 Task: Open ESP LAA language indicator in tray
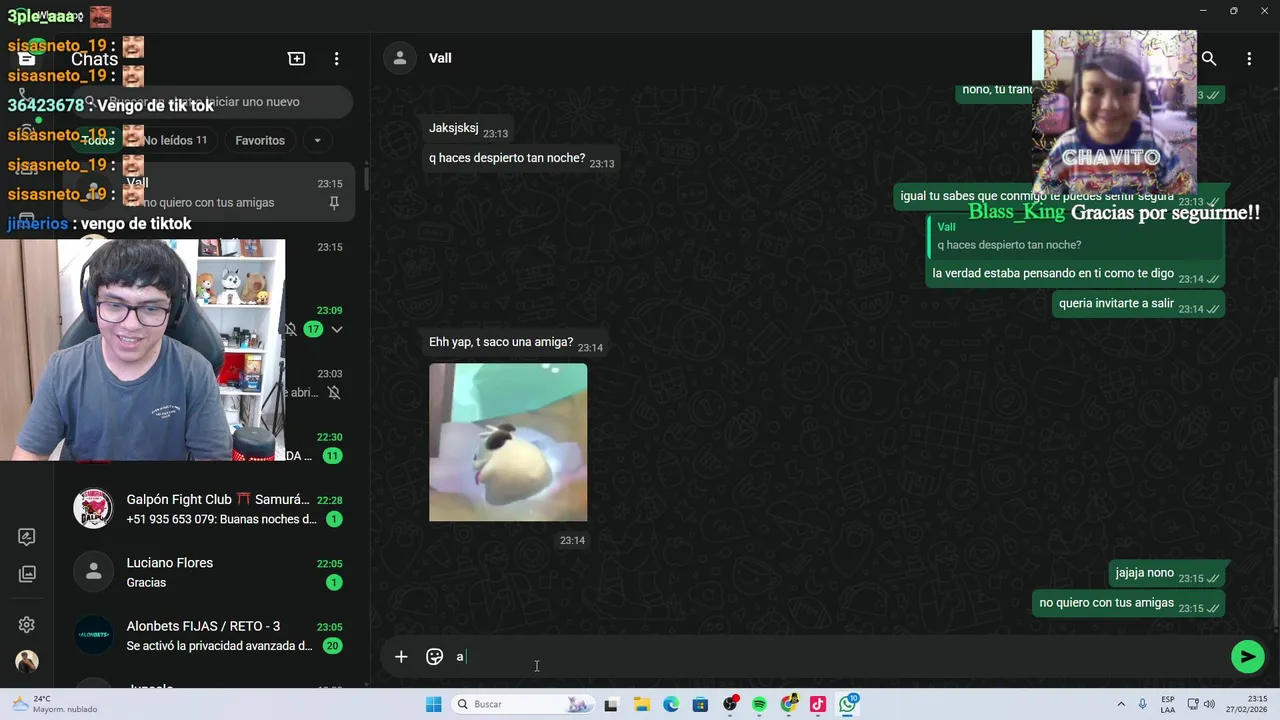click(x=1168, y=705)
